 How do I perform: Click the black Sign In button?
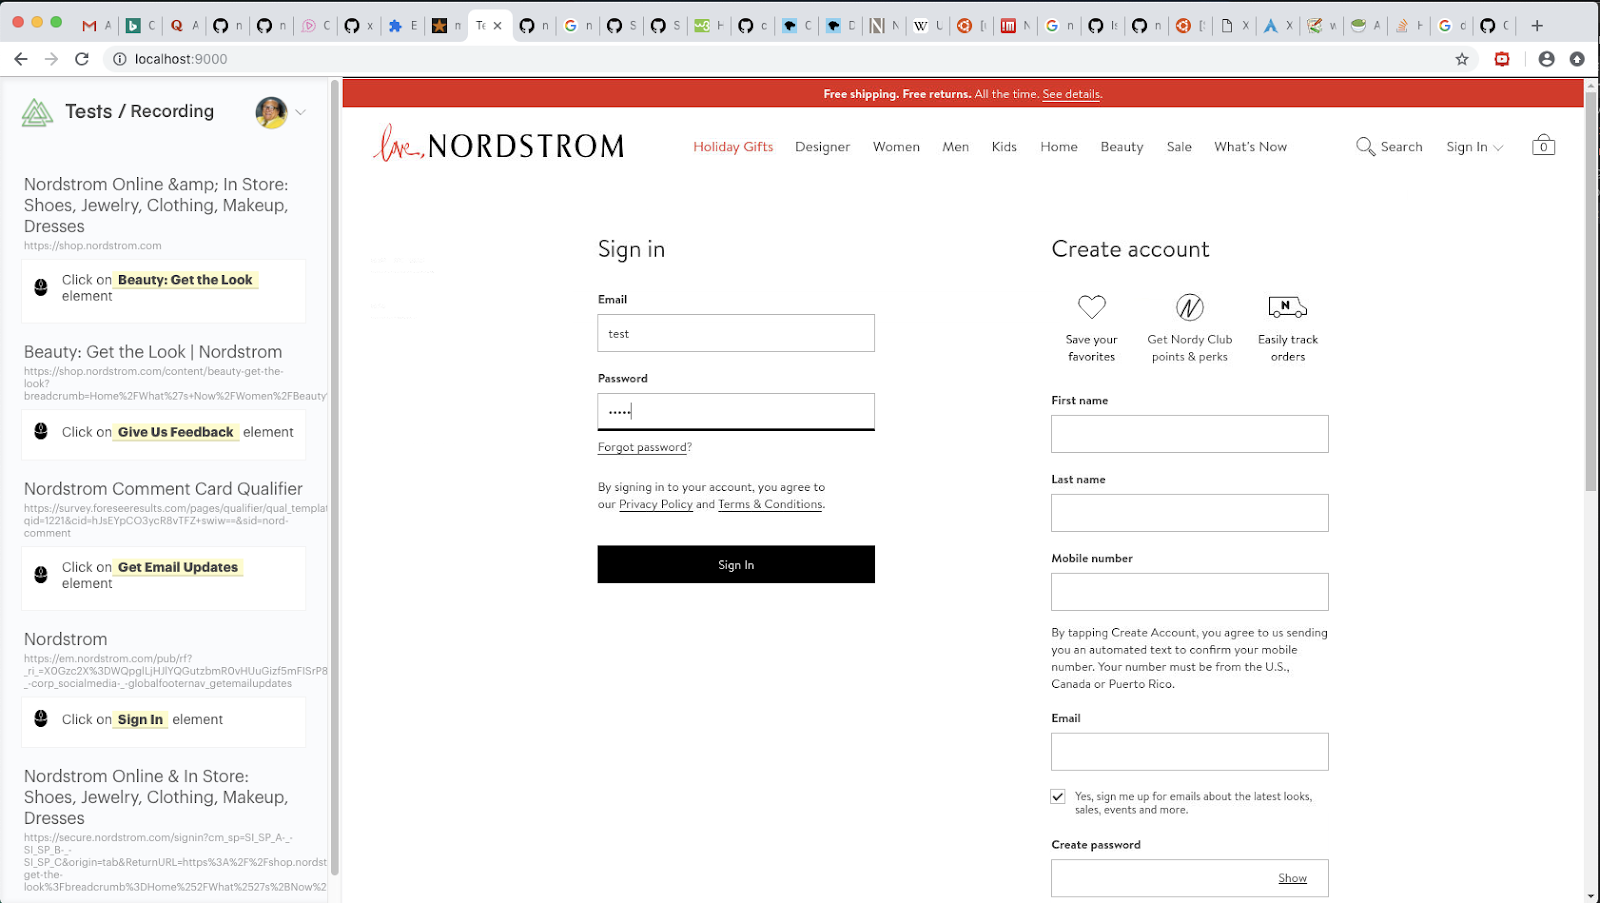click(x=736, y=564)
